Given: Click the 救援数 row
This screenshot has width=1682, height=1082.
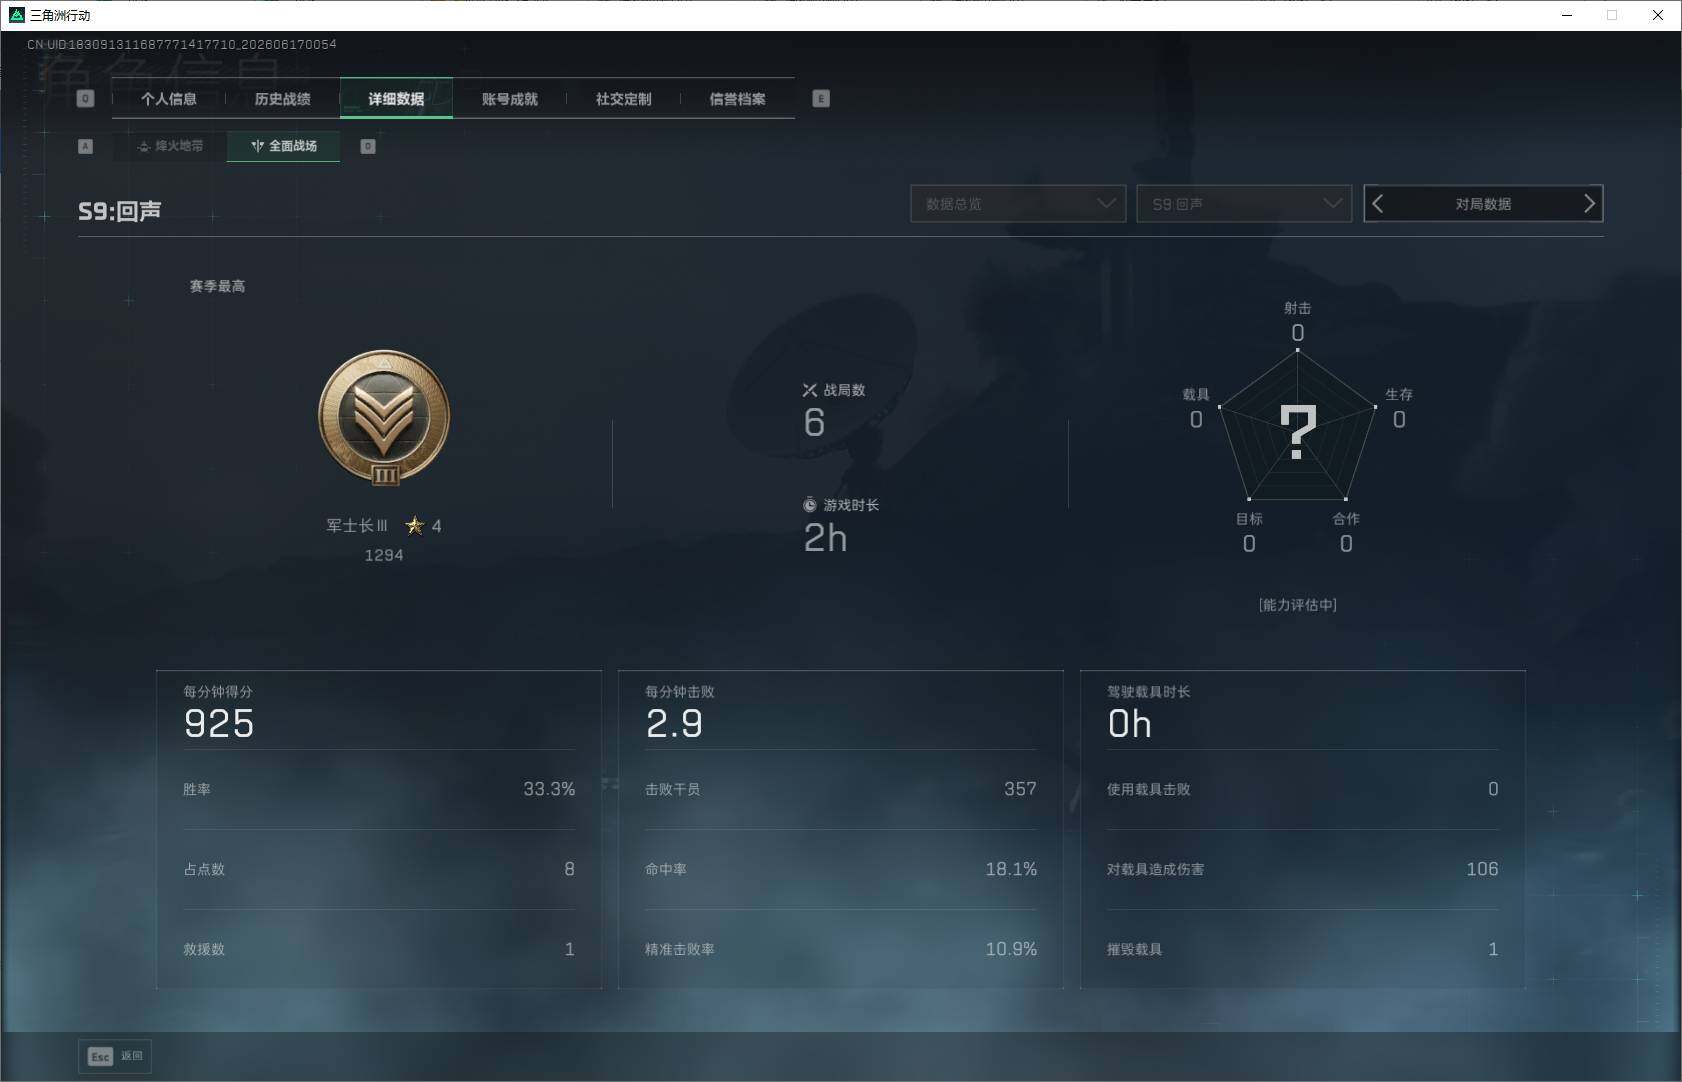Looking at the screenshot, I should (379, 949).
